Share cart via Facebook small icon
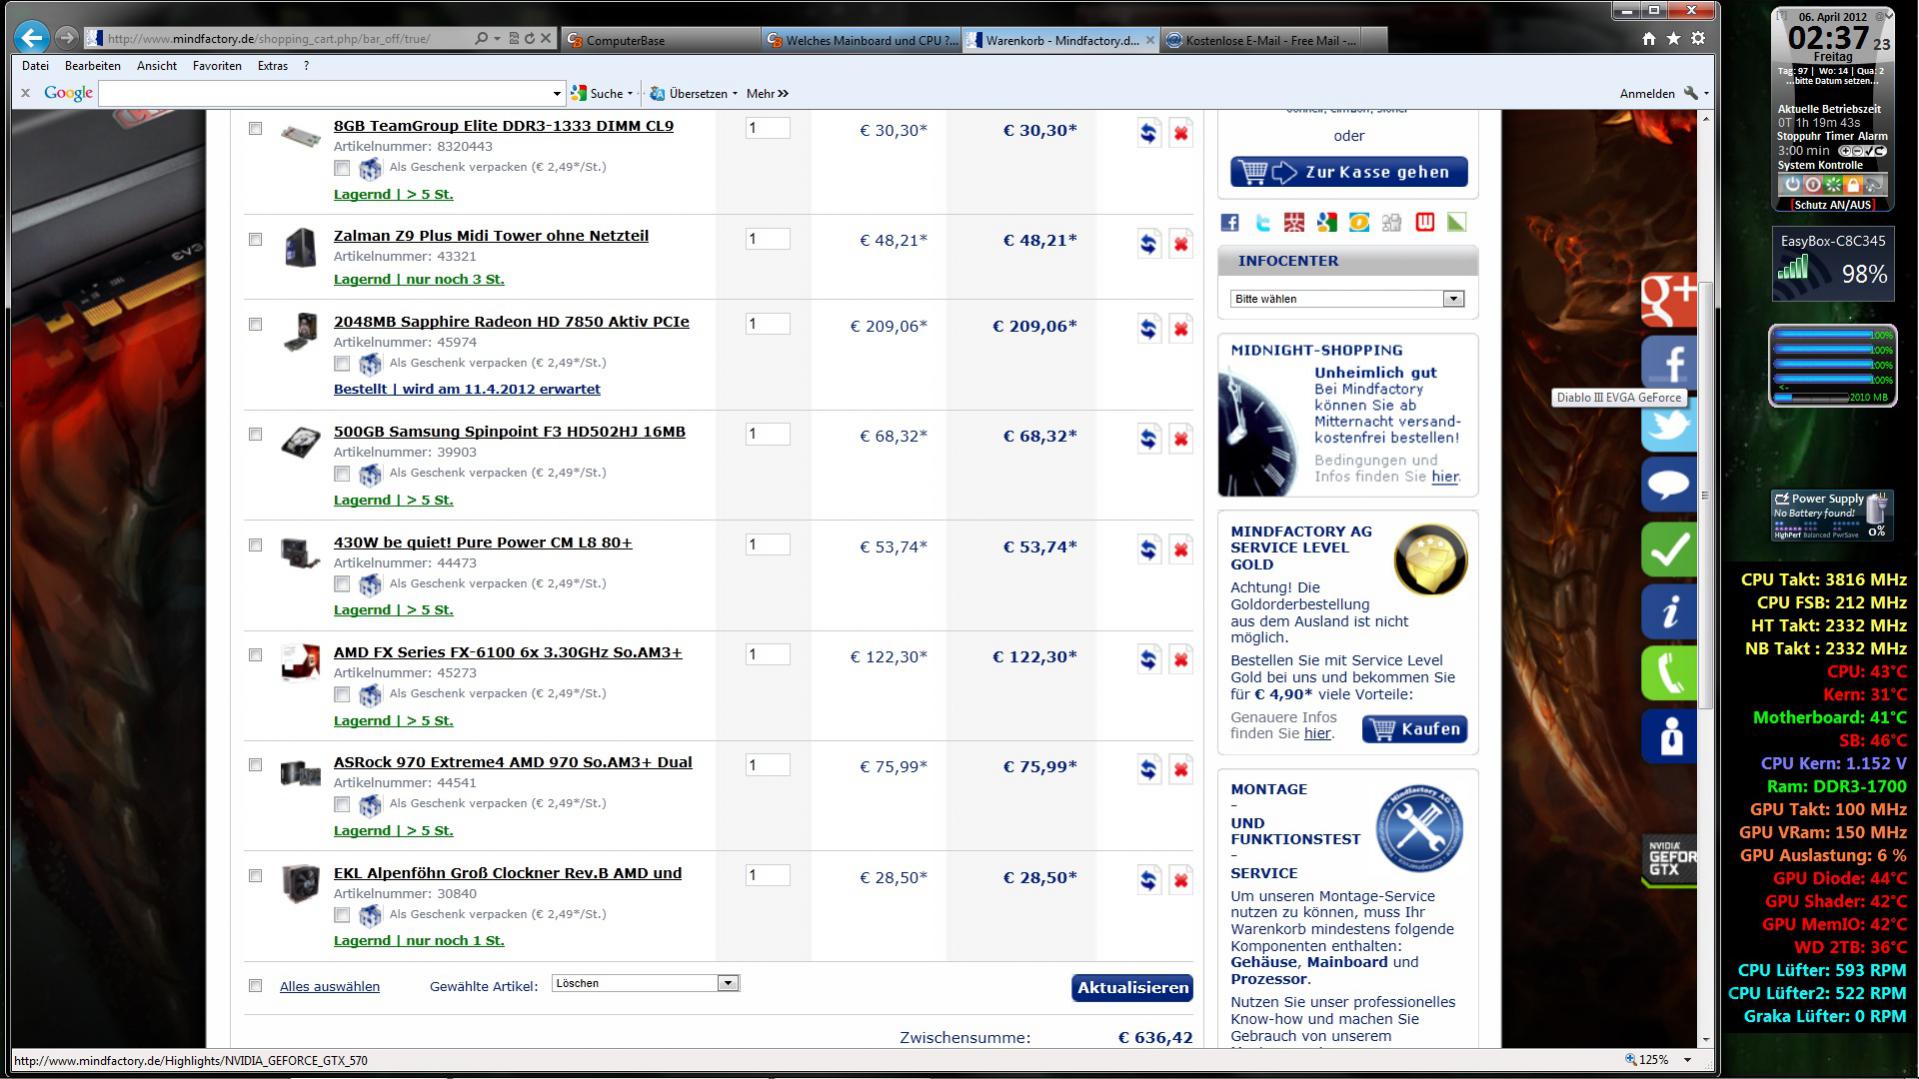 1230,223
